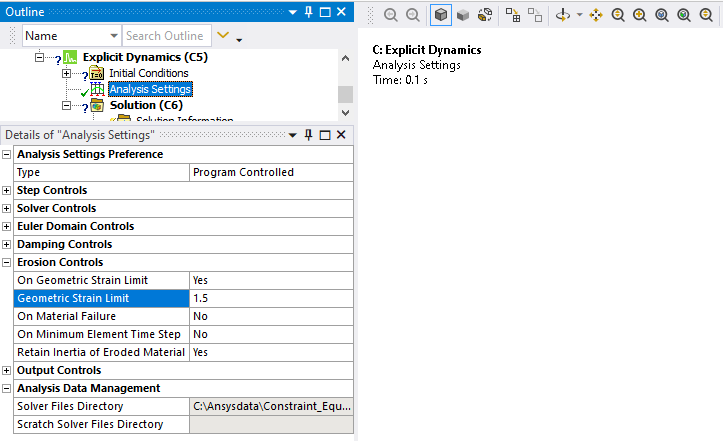Collapse the Analysis Data Management section

6,388
